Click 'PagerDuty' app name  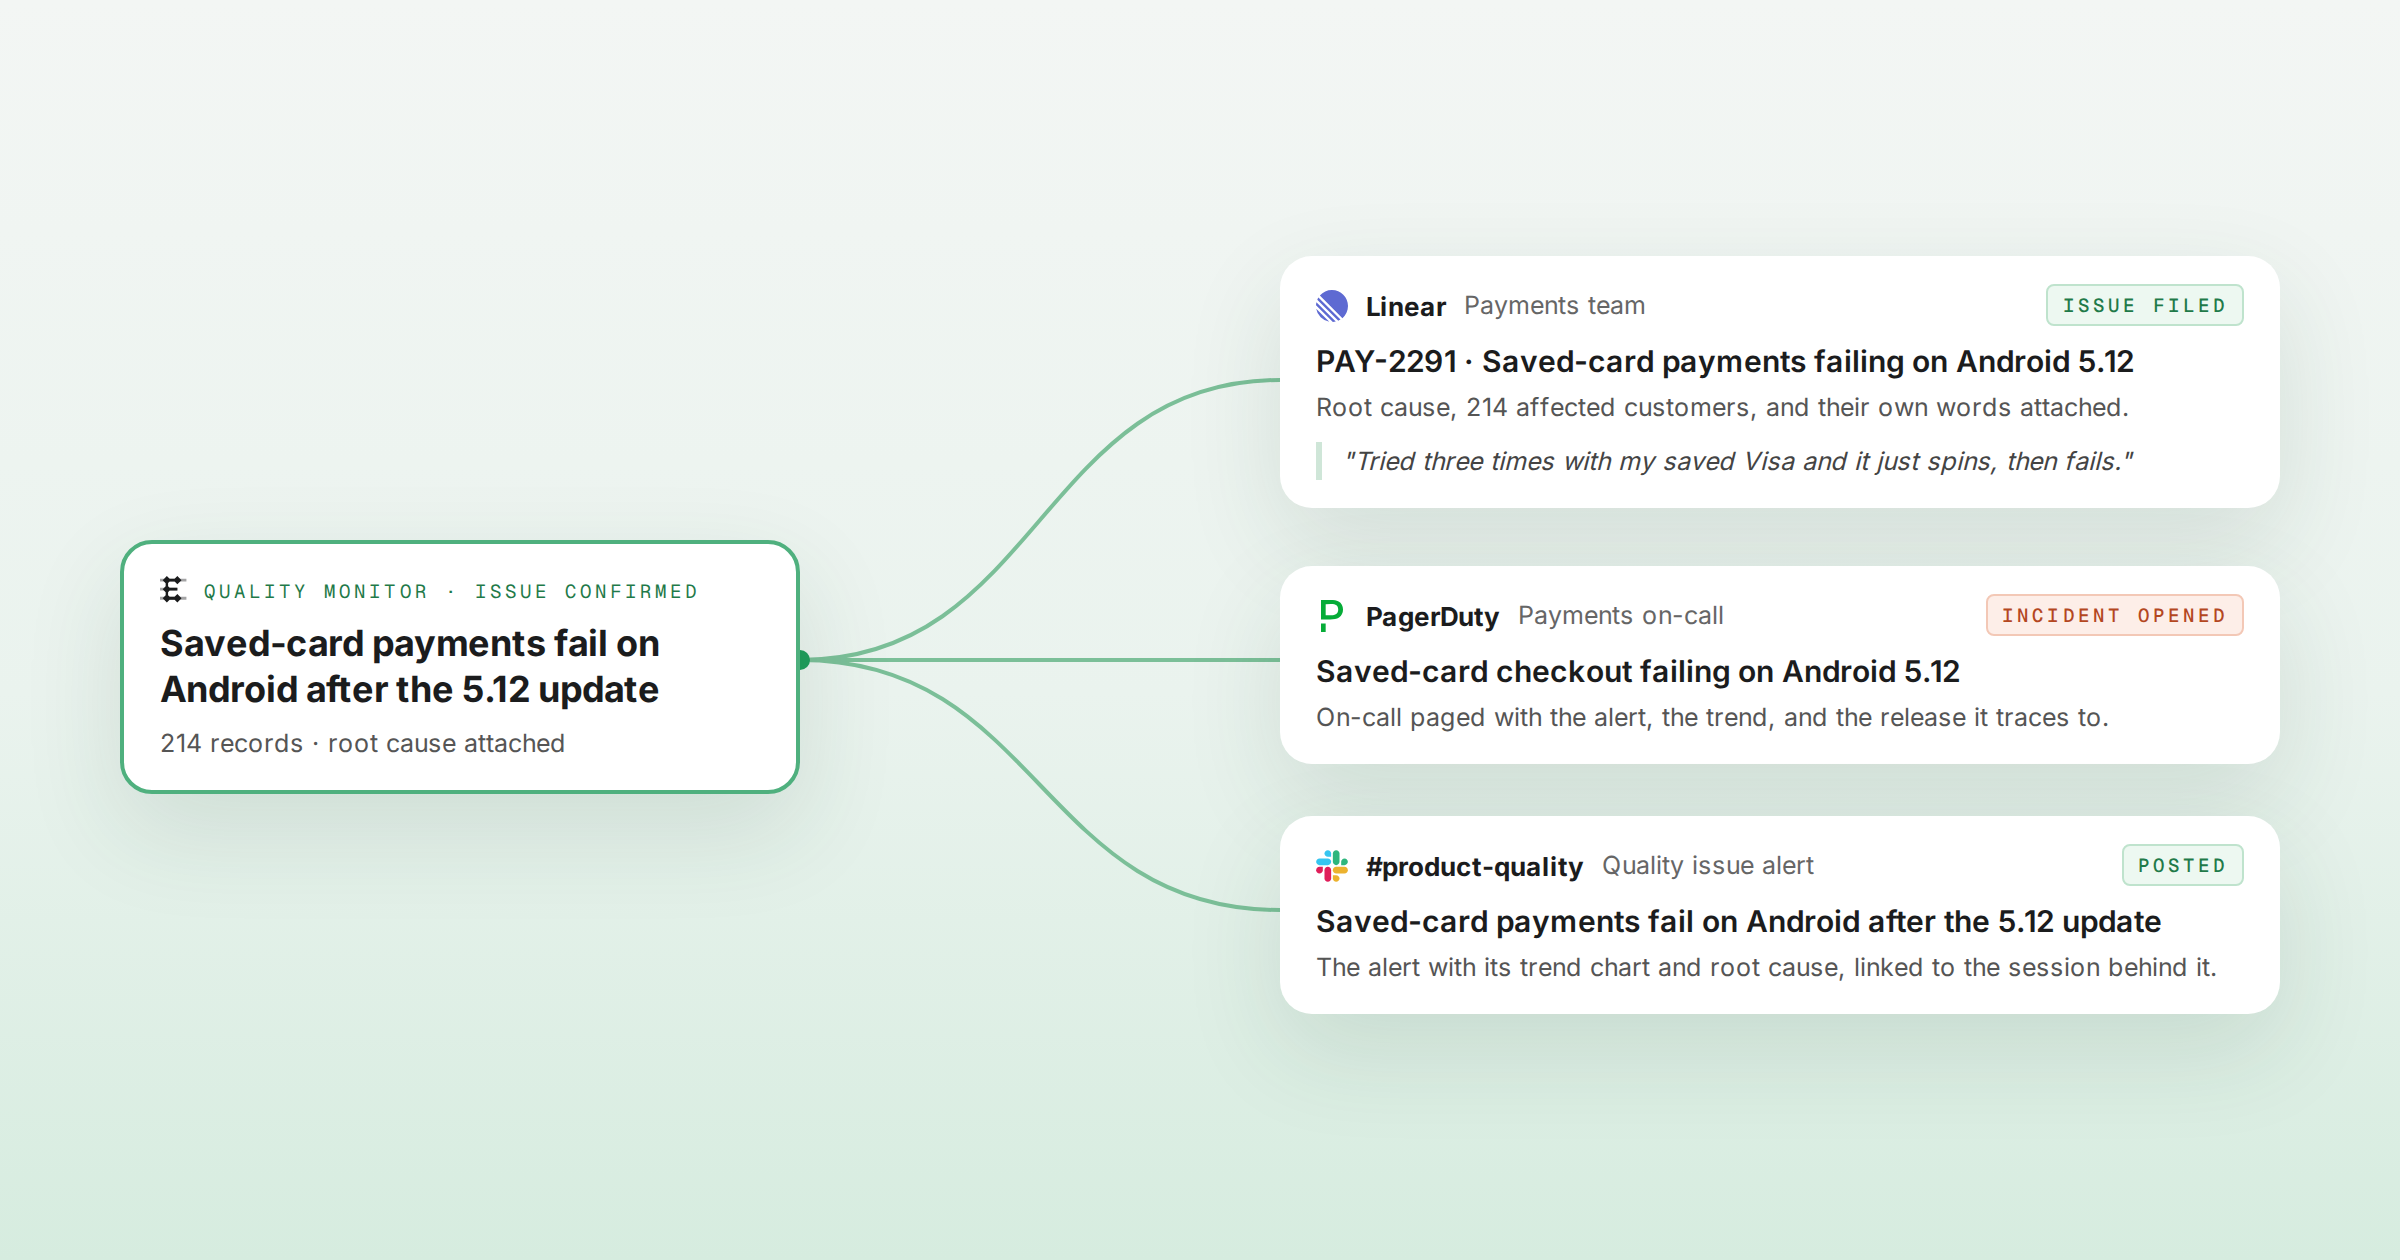1432,616
